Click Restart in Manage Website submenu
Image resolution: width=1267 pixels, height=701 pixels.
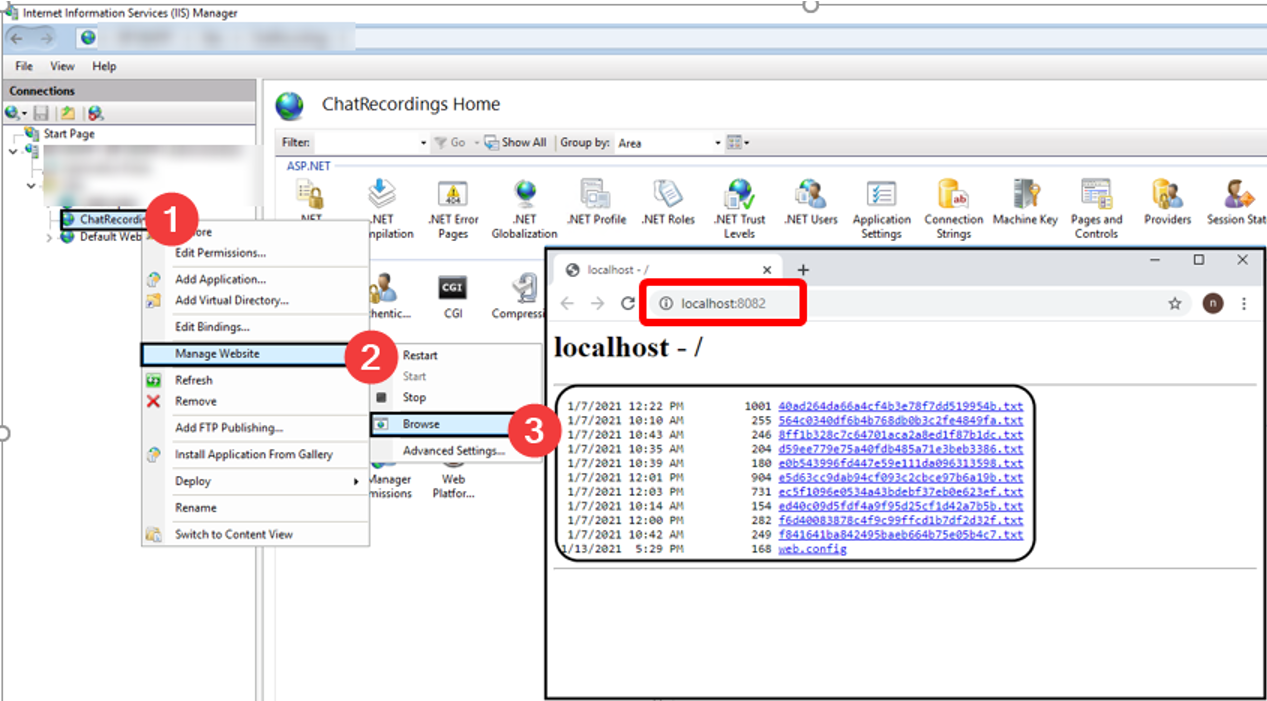(x=456, y=355)
